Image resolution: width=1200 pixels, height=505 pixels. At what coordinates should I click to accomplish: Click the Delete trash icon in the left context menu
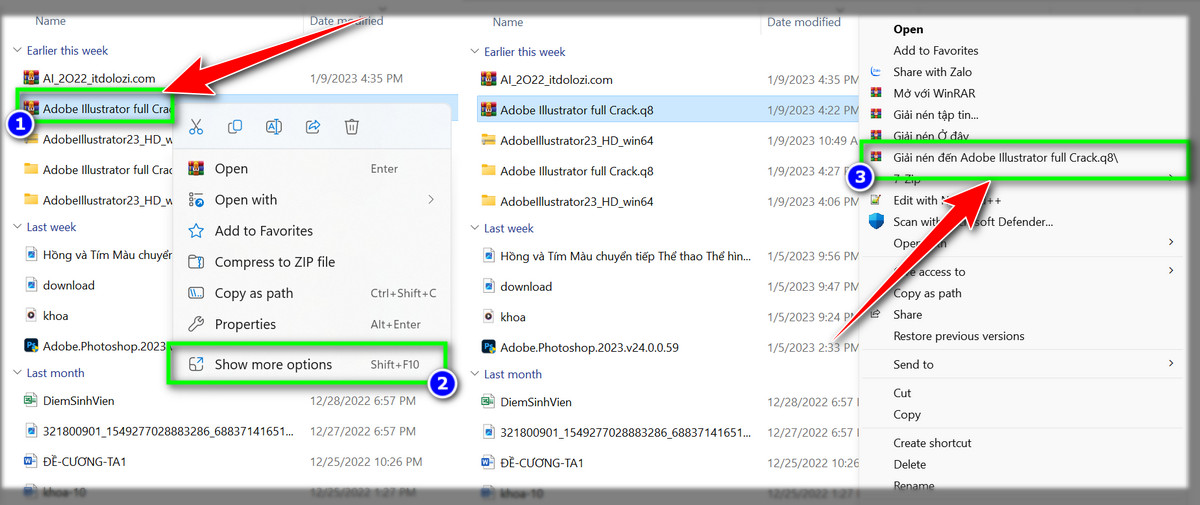351,127
